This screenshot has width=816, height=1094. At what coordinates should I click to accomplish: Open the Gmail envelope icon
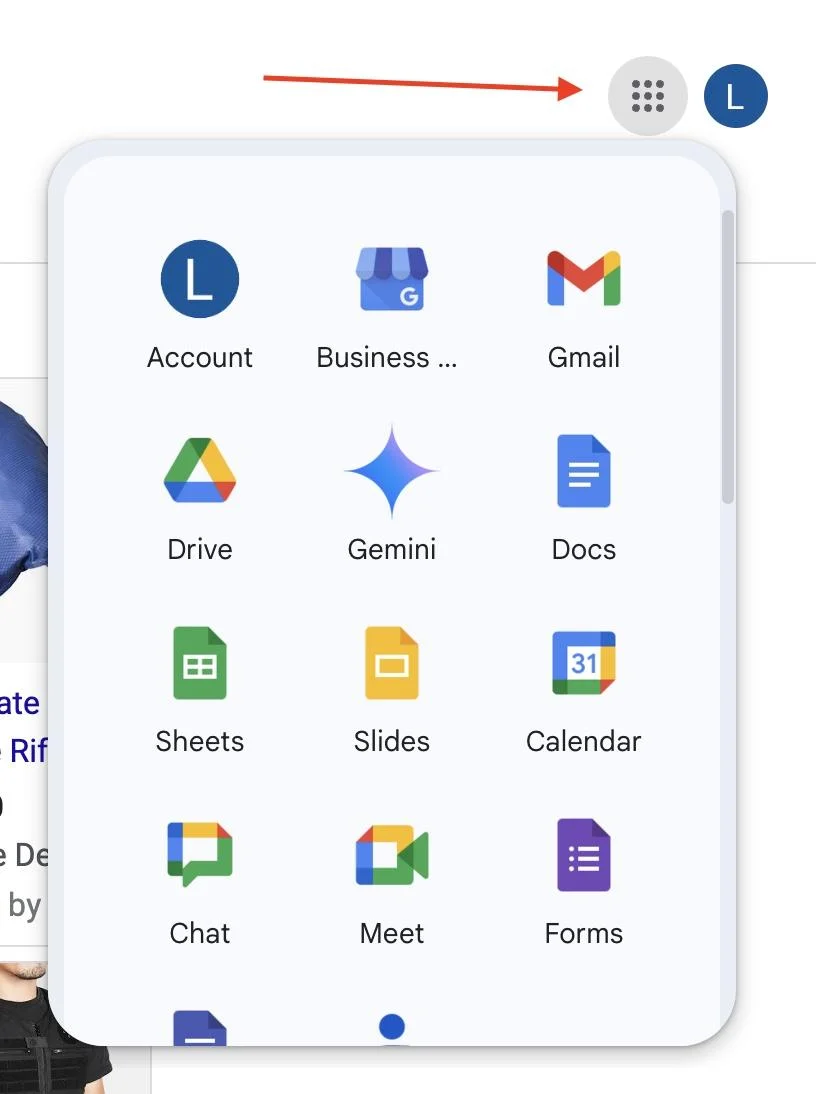coord(584,278)
